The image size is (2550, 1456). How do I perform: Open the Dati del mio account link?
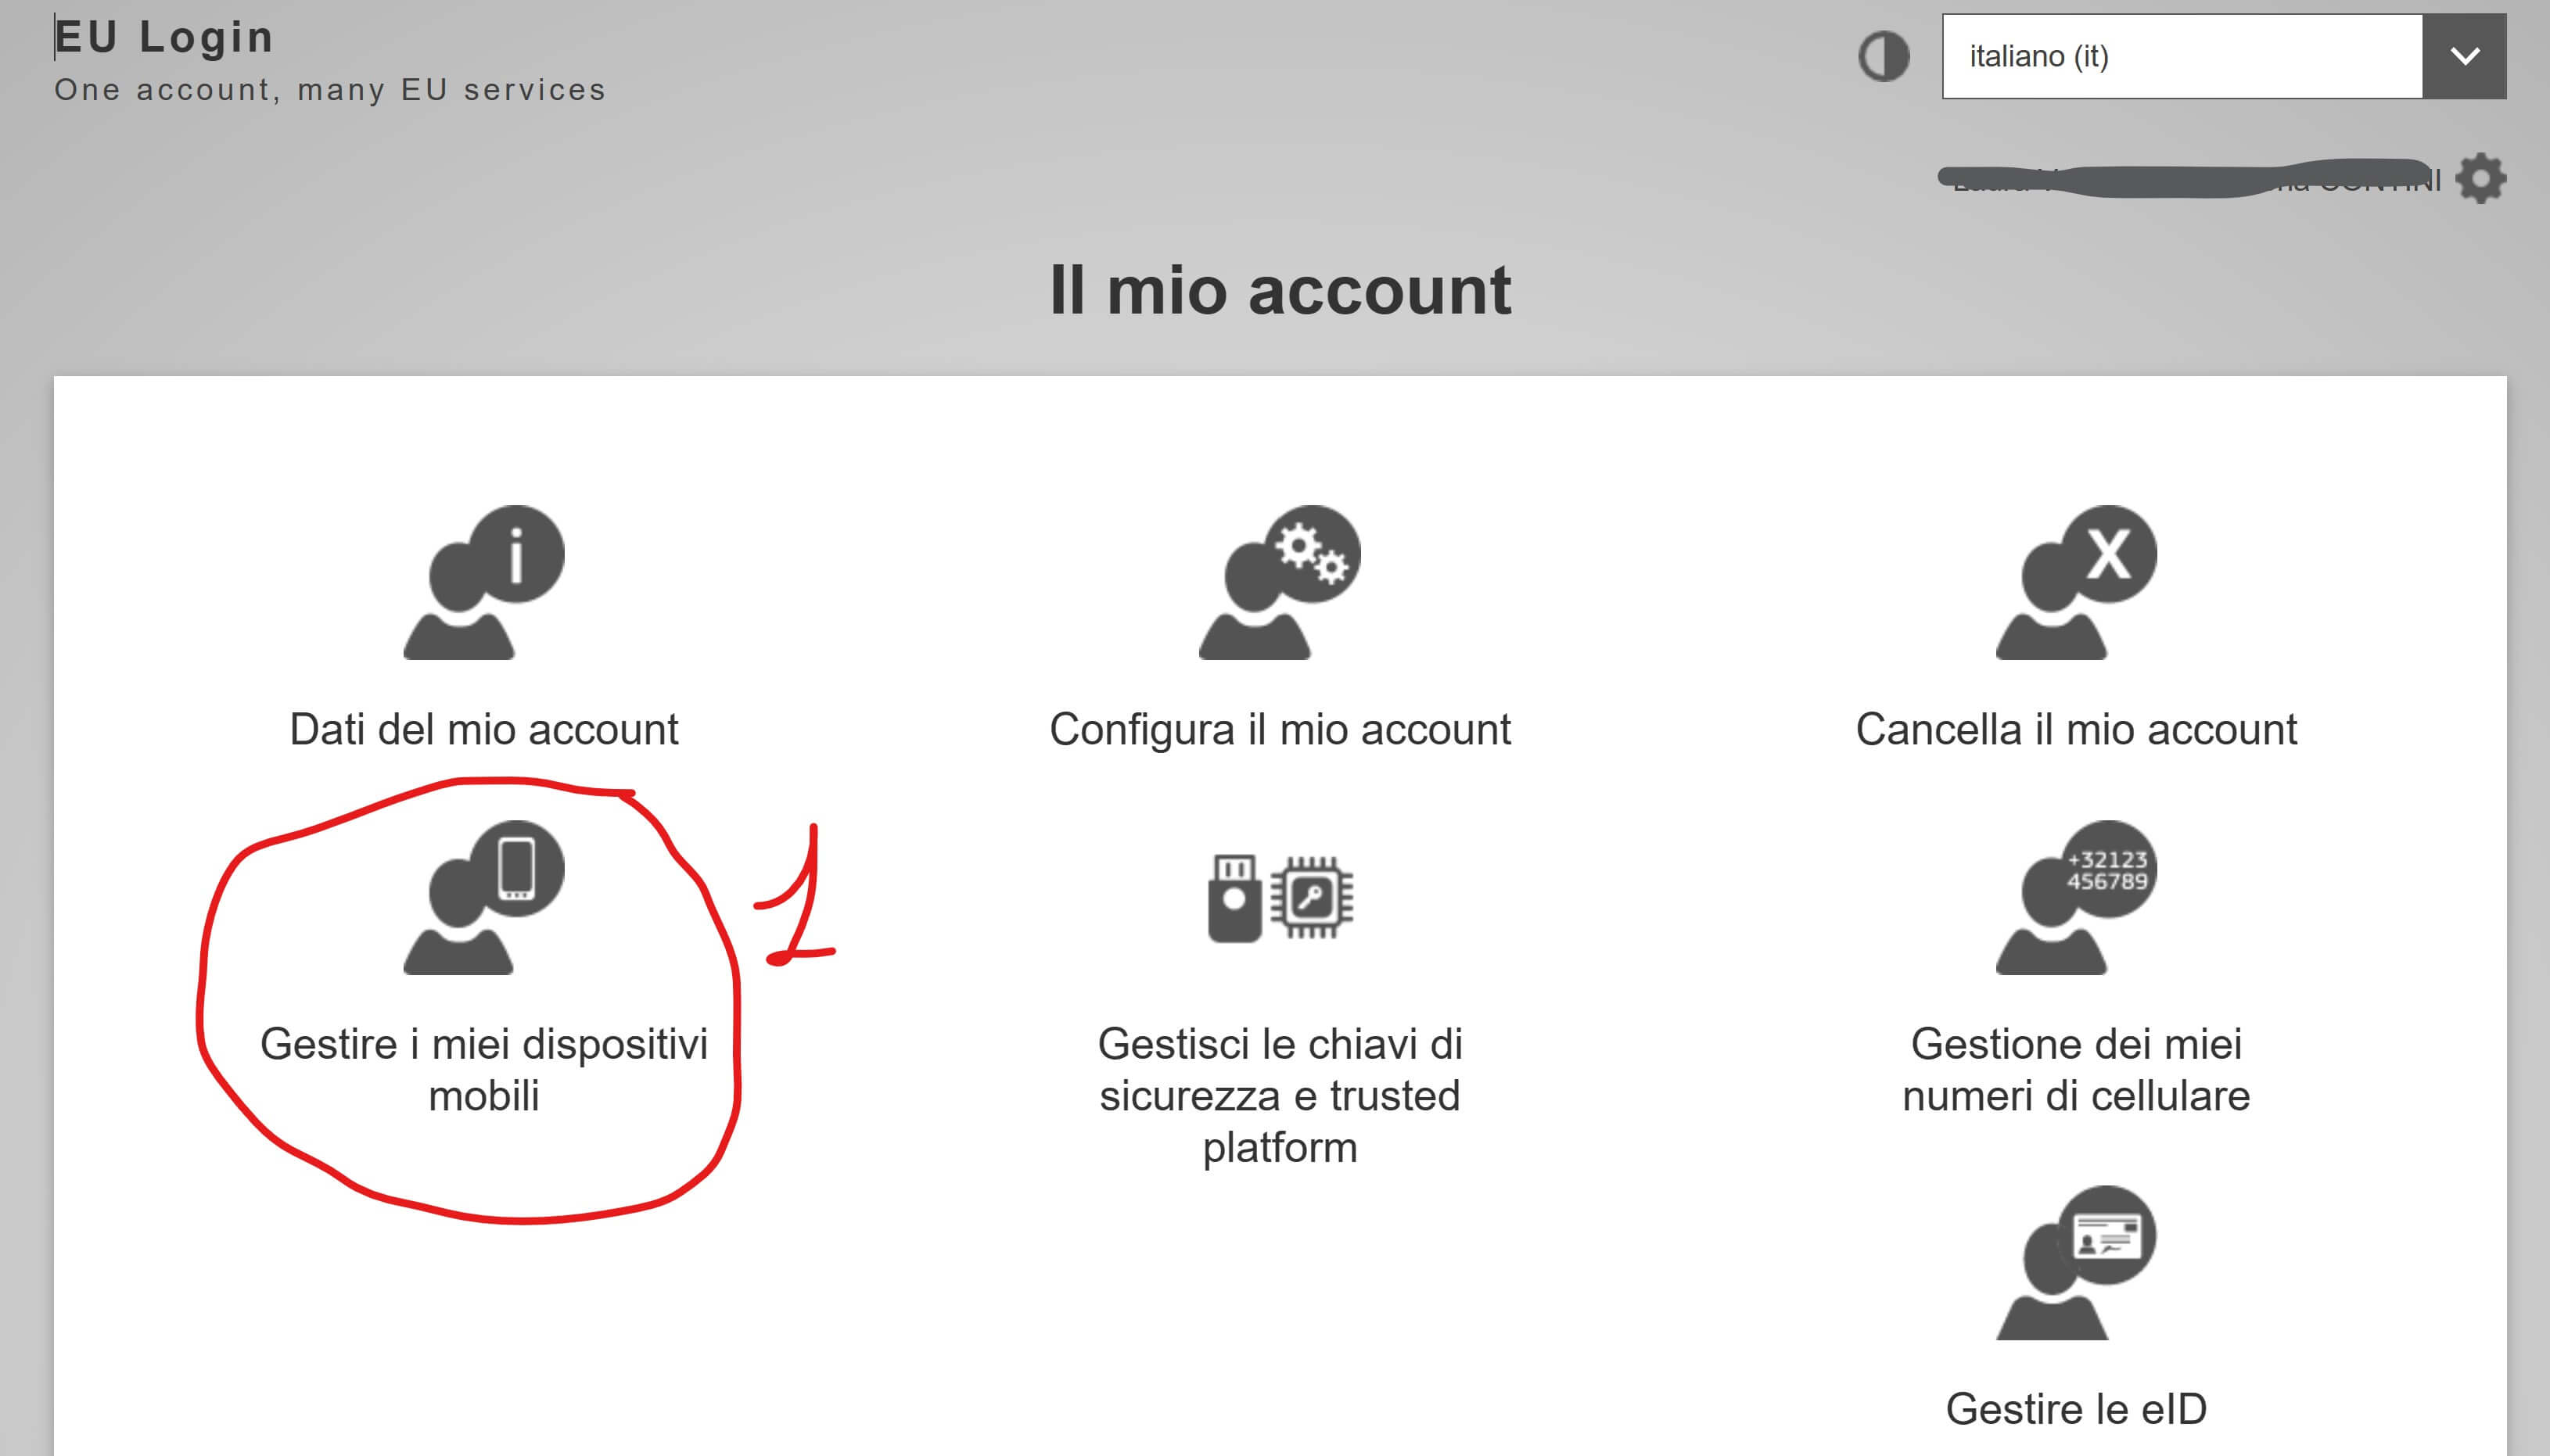(x=483, y=730)
